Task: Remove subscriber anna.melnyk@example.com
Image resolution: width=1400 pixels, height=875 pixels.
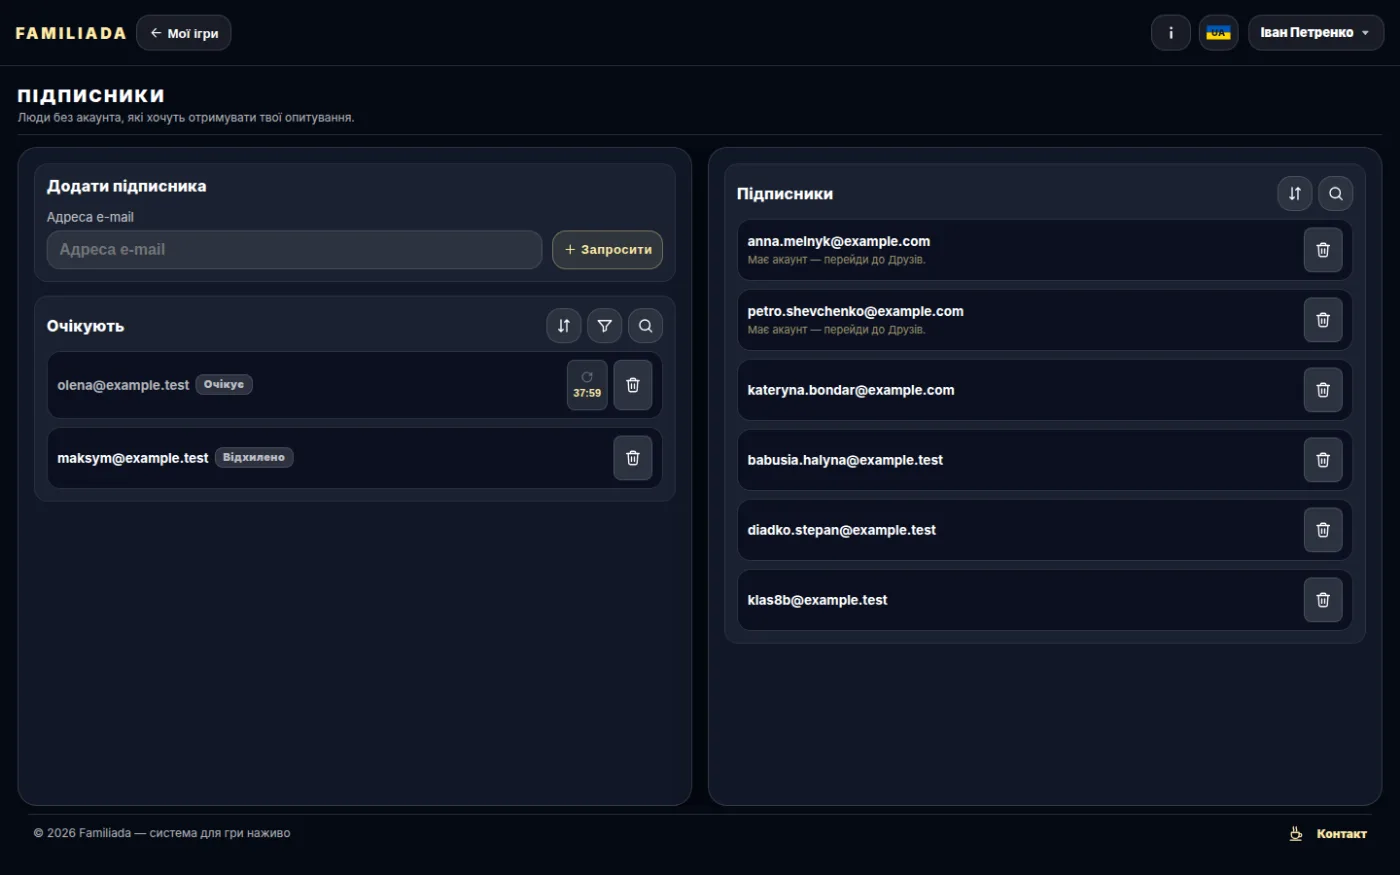Action: tap(1323, 250)
